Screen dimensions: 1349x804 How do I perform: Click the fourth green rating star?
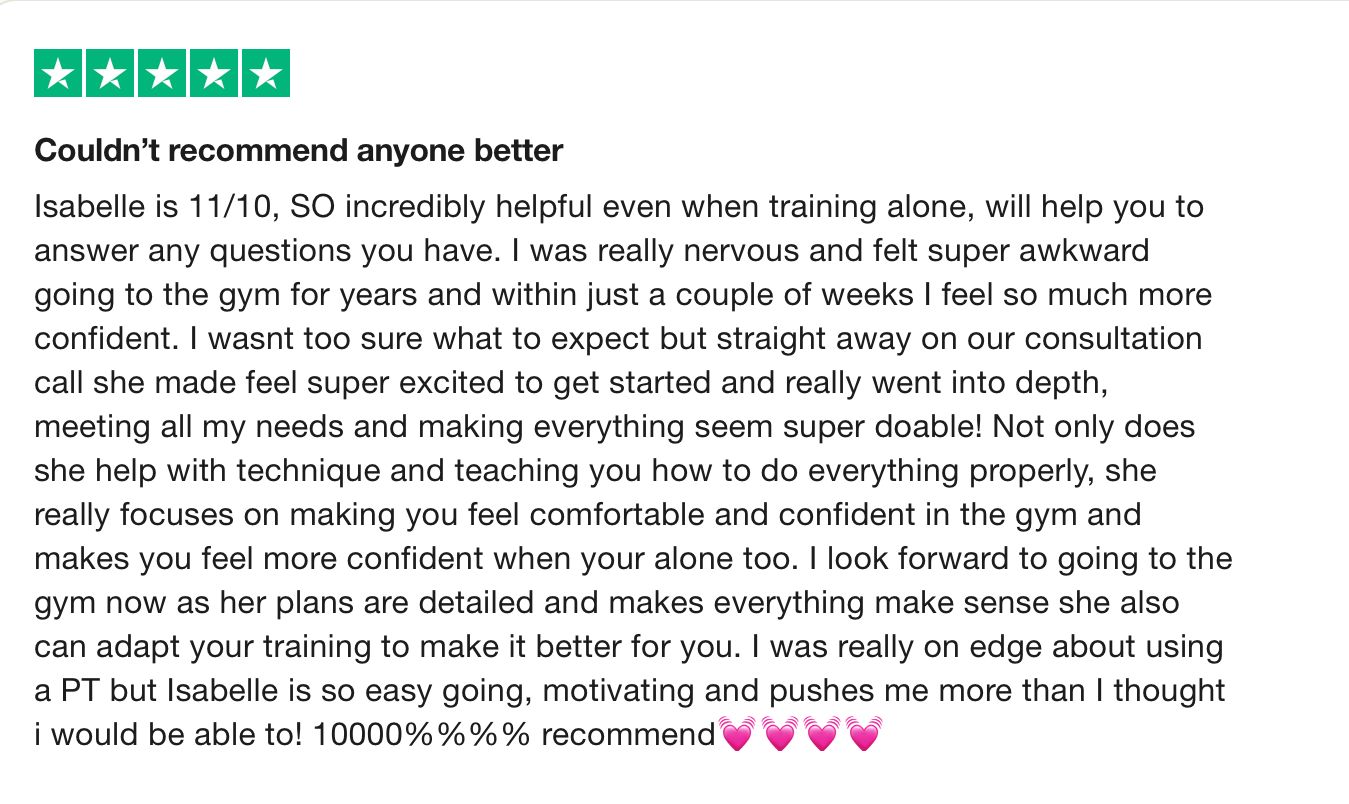[x=214, y=72]
